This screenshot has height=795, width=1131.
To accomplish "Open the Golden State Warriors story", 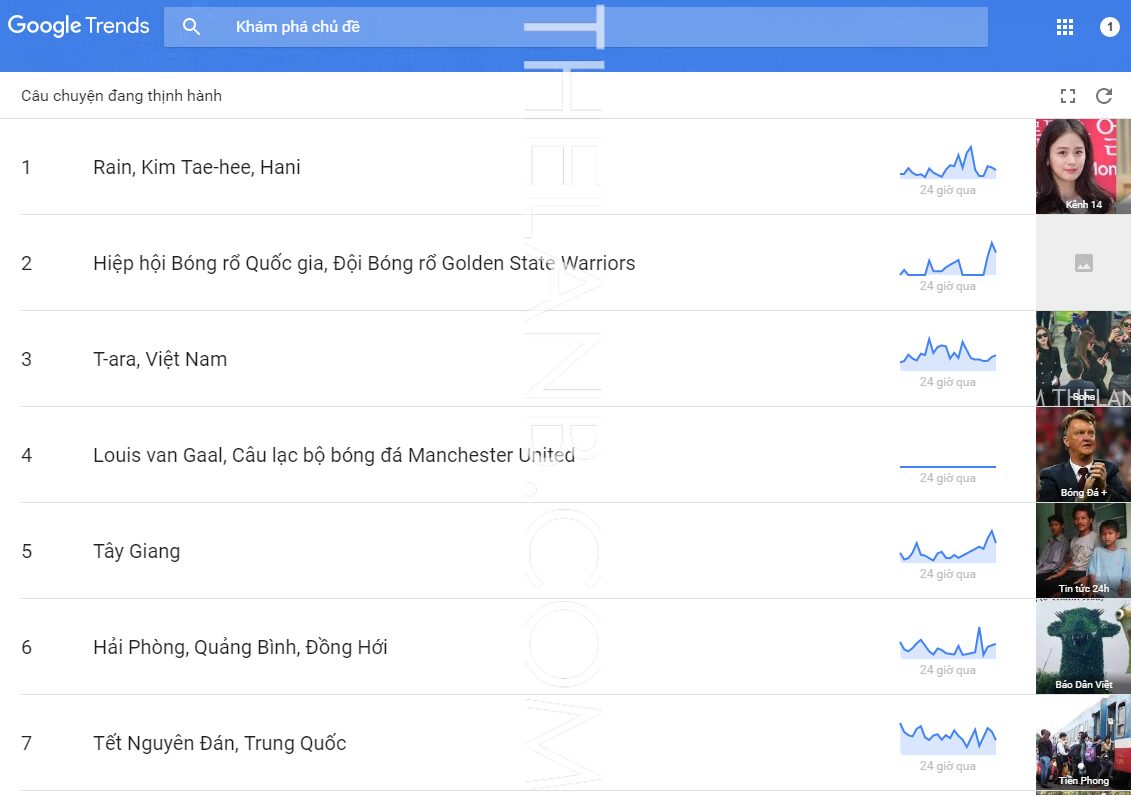I will (364, 263).
